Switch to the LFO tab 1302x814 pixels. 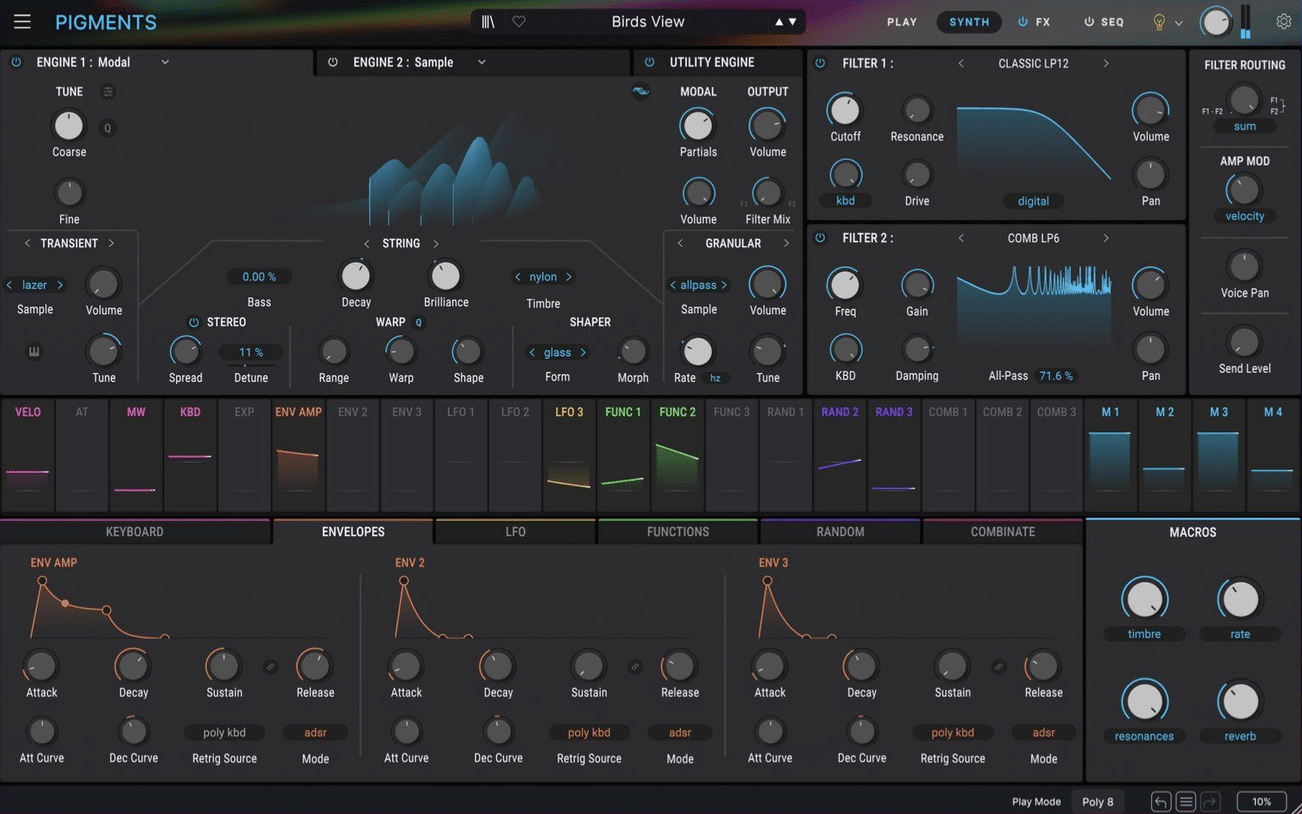click(x=515, y=532)
